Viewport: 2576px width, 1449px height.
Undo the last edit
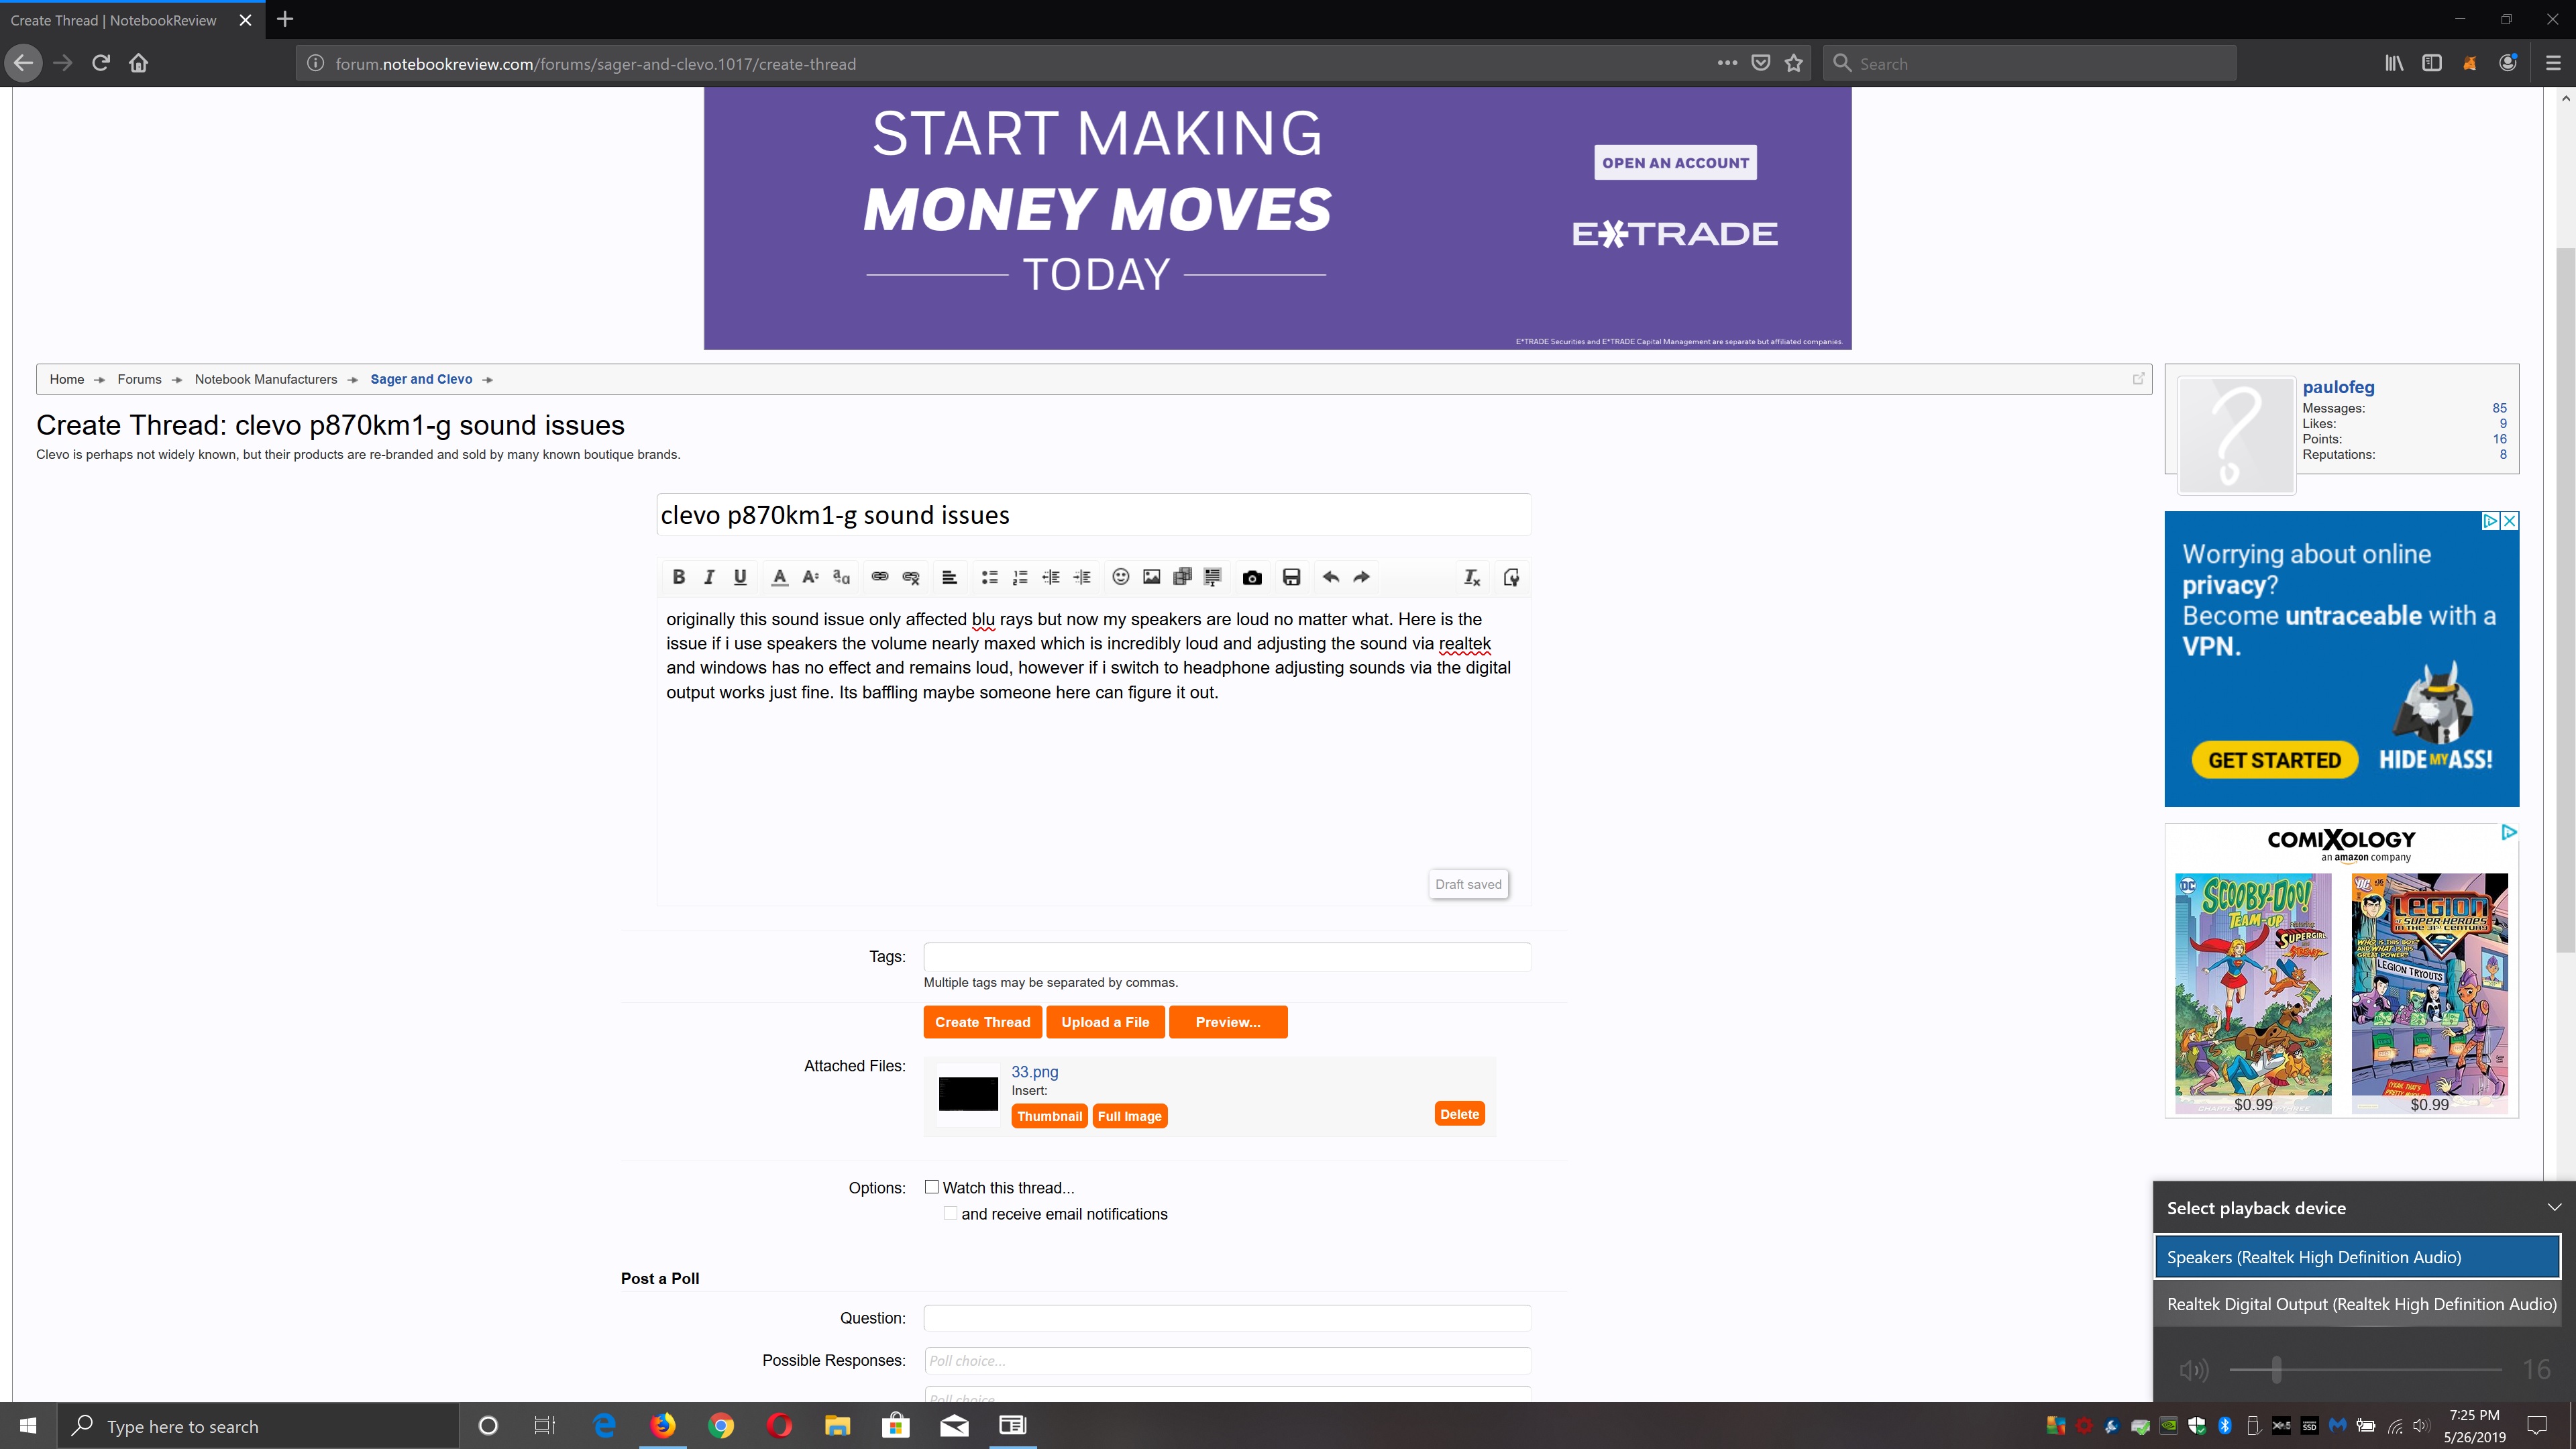pos(1330,577)
